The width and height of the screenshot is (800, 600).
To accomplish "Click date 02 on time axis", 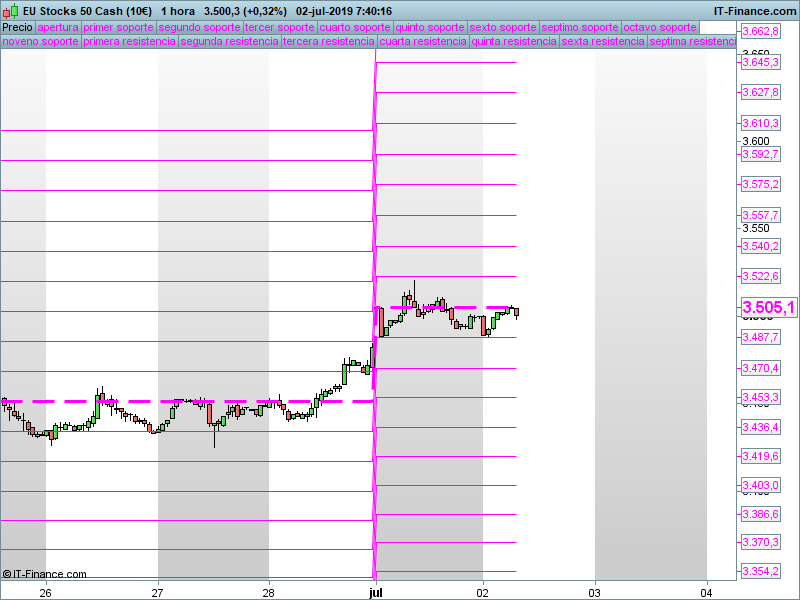I will tap(483, 593).
